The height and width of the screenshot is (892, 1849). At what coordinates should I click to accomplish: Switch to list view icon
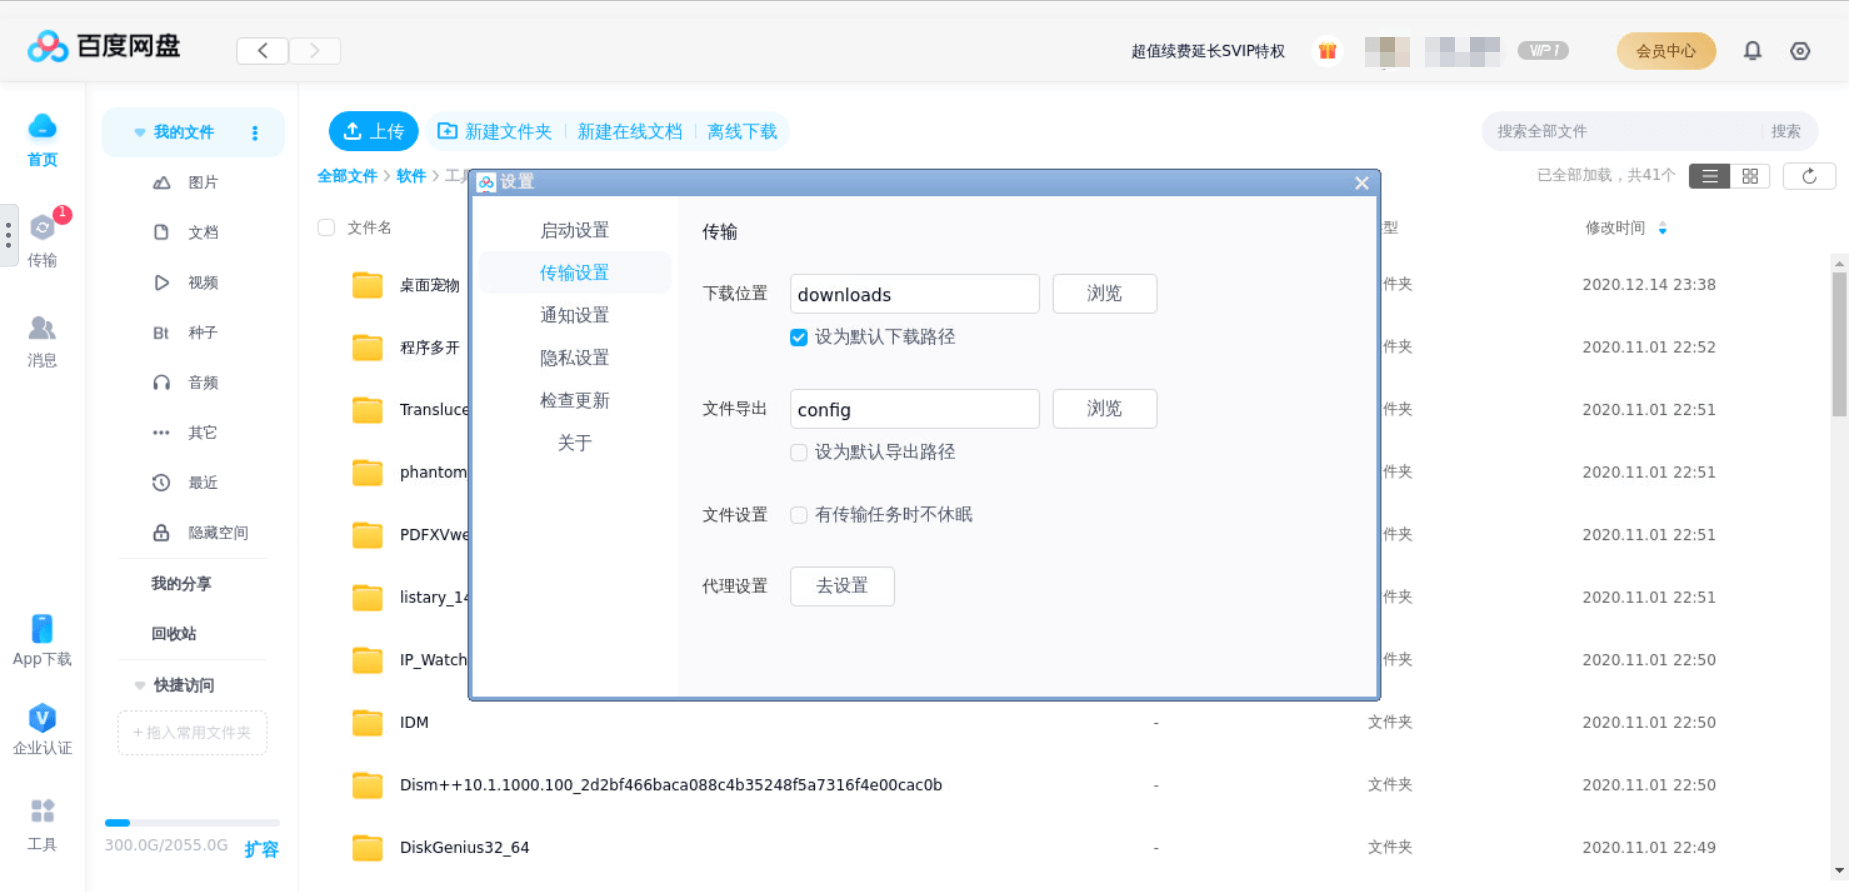[x=1709, y=176]
